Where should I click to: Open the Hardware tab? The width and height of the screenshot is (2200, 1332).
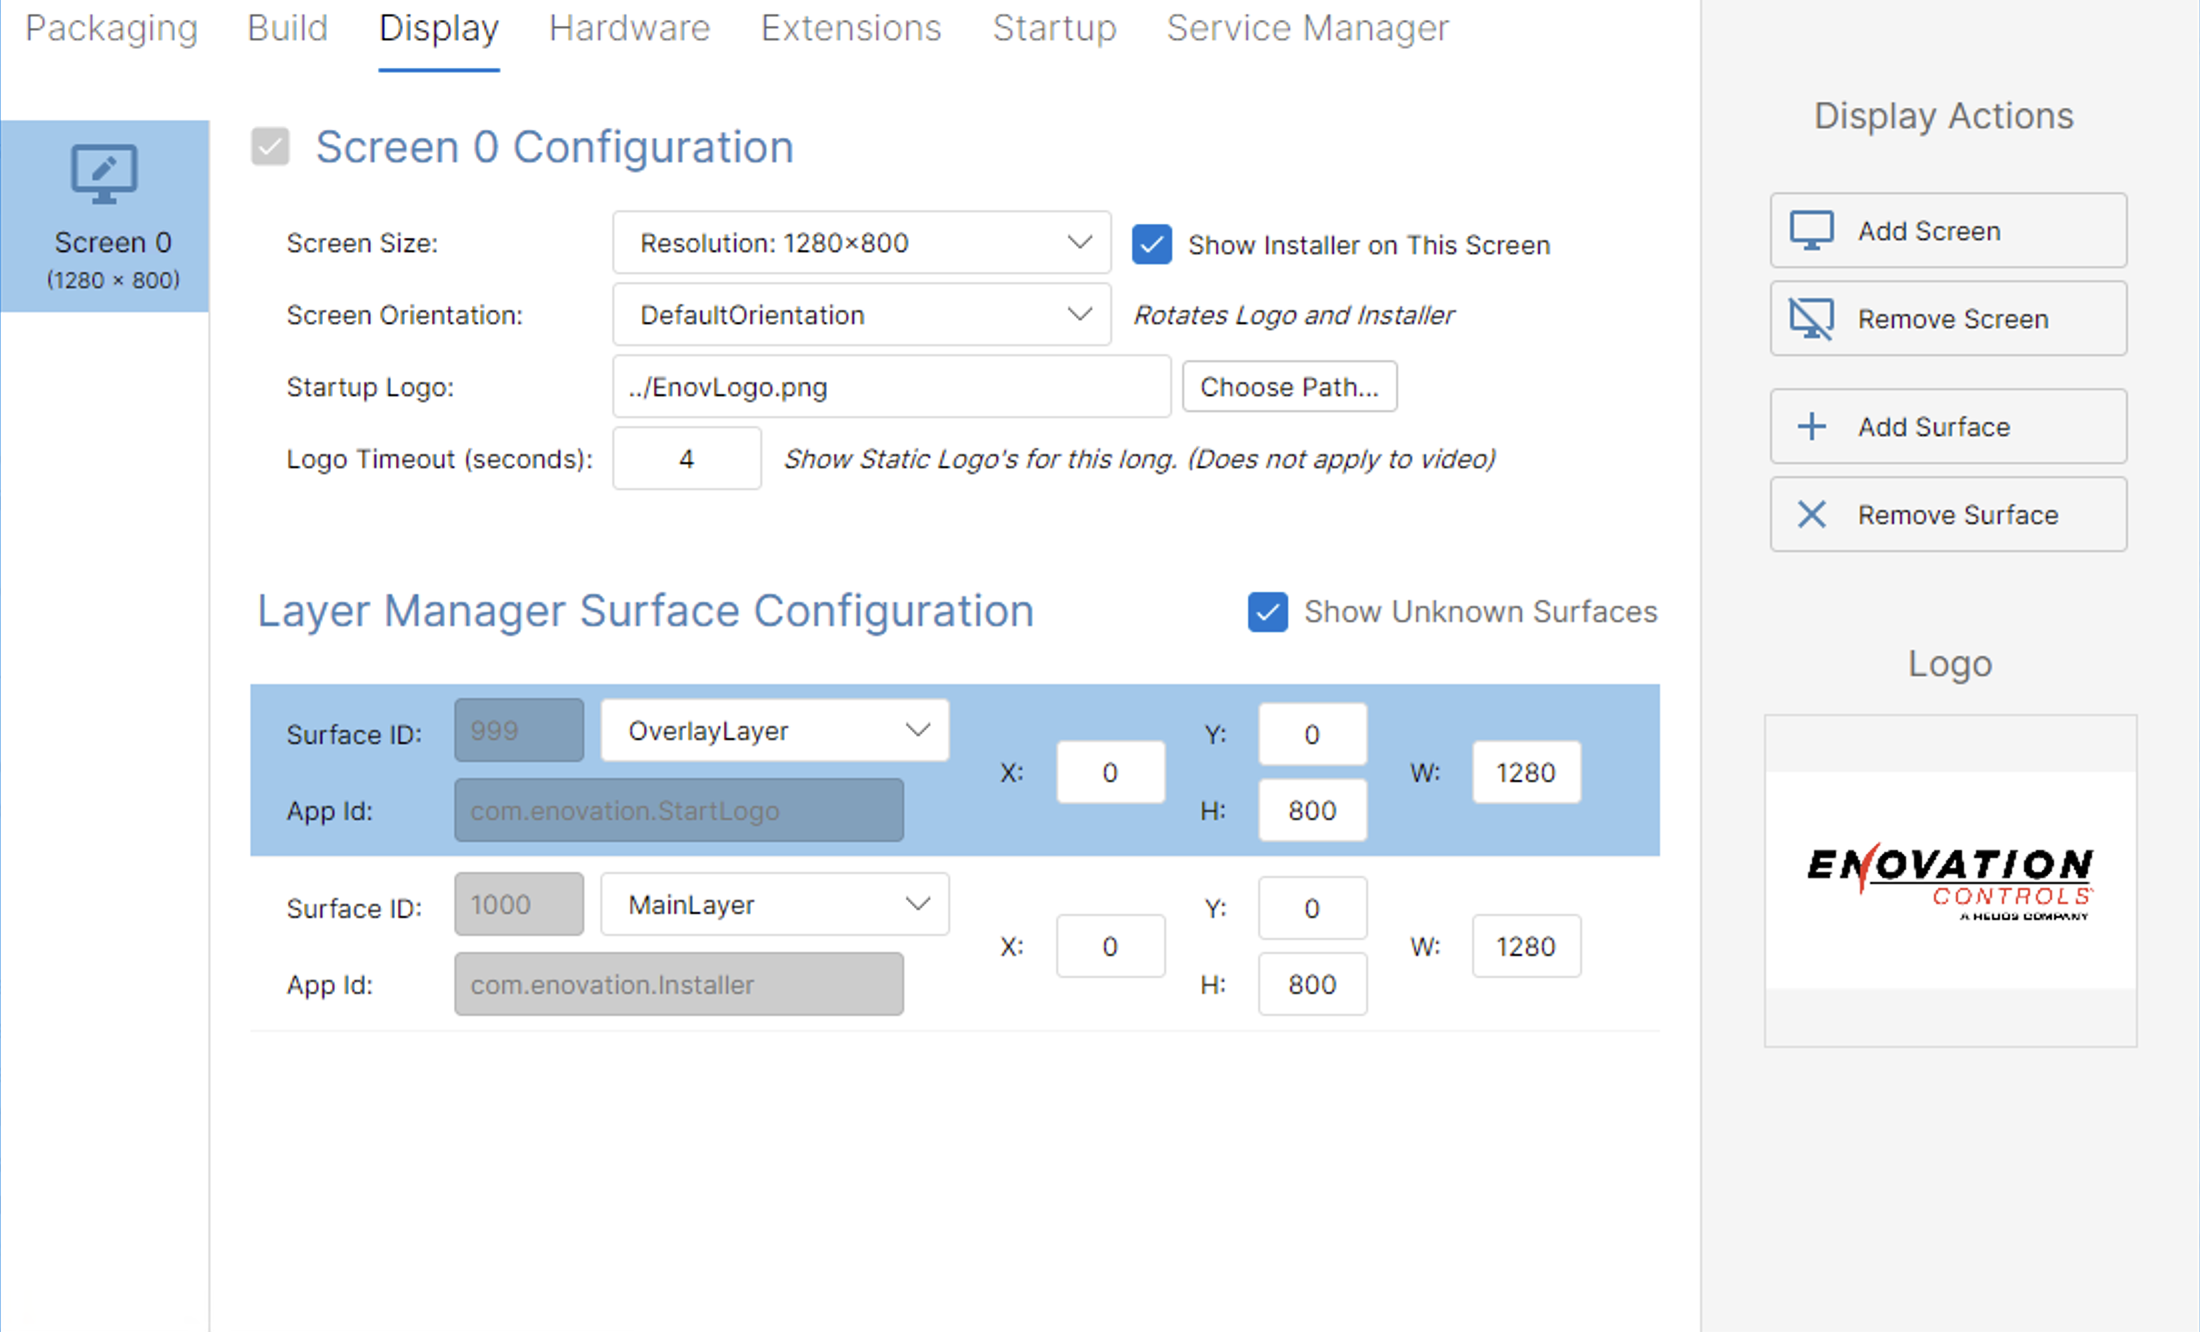pyautogui.click(x=629, y=28)
